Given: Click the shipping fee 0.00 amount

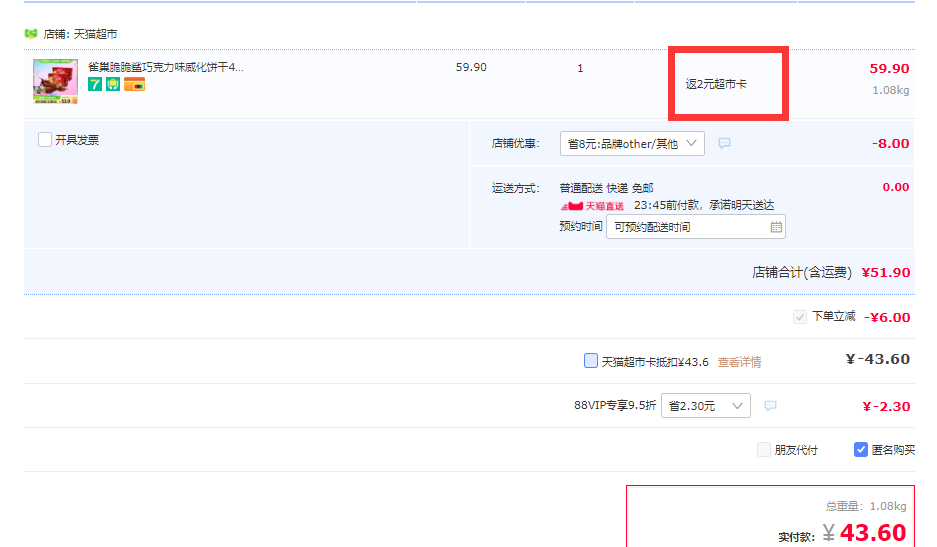Looking at the screenshot, I should pyautogui.click(x=896, y=187).
